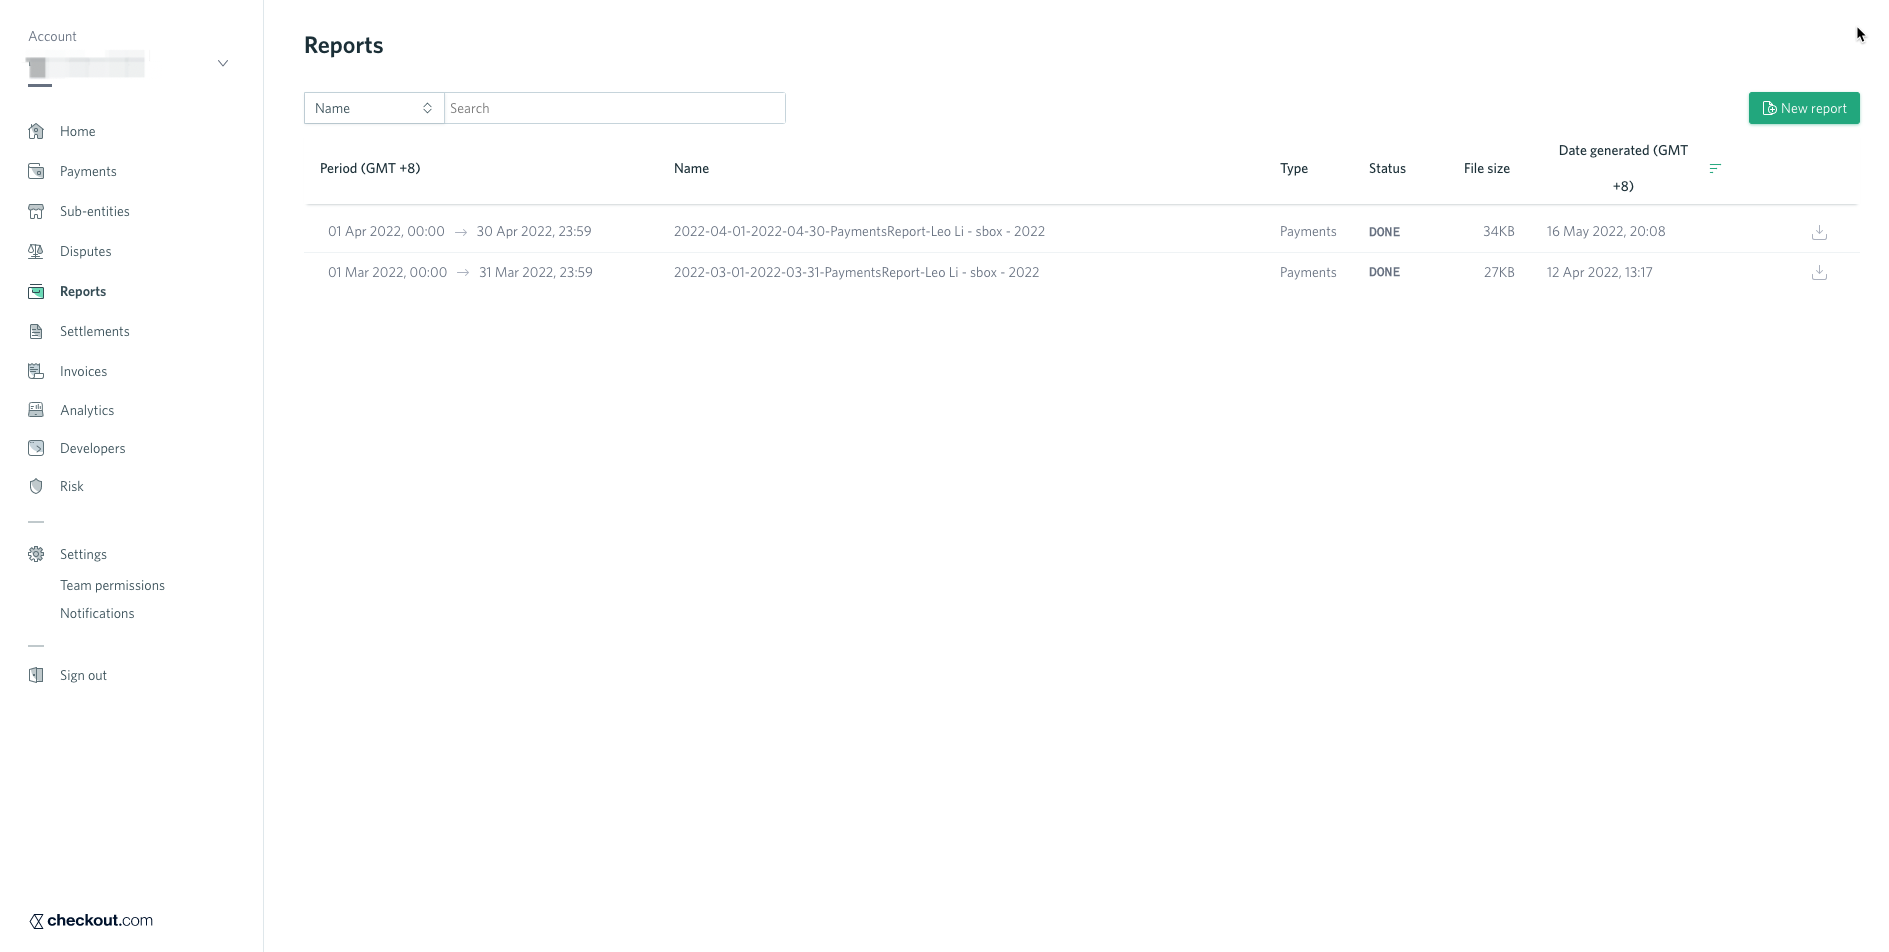Screen dimensions: 1889x952
Task: Open Team permissions link
Action: coord(112,585)
